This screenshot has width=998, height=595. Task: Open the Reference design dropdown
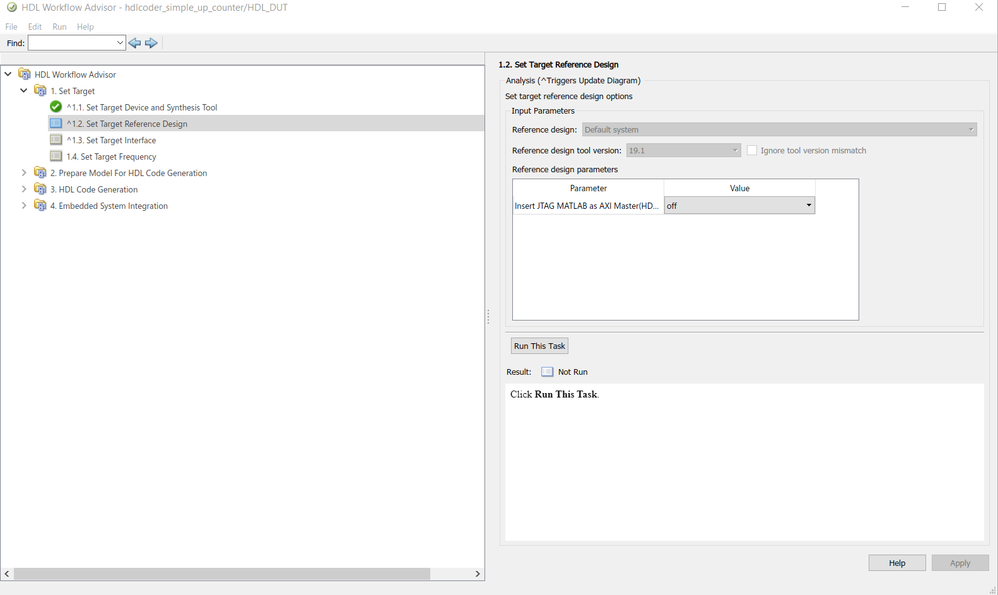779,129
